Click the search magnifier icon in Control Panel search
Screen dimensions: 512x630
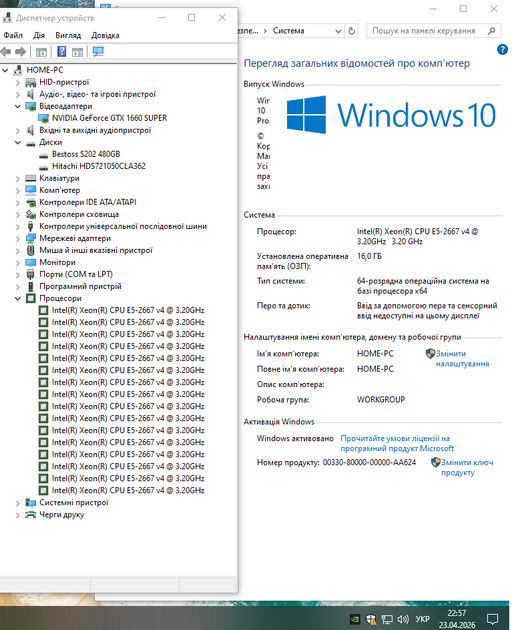click(x=491, y=31)
